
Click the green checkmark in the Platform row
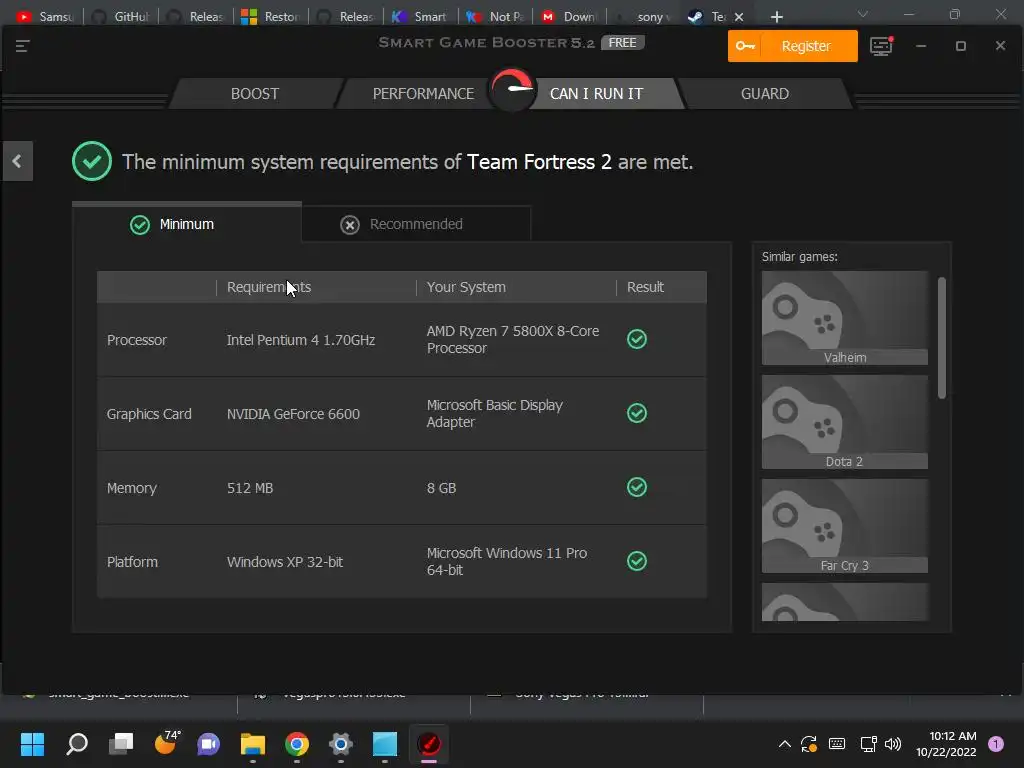tap(637, 561)
